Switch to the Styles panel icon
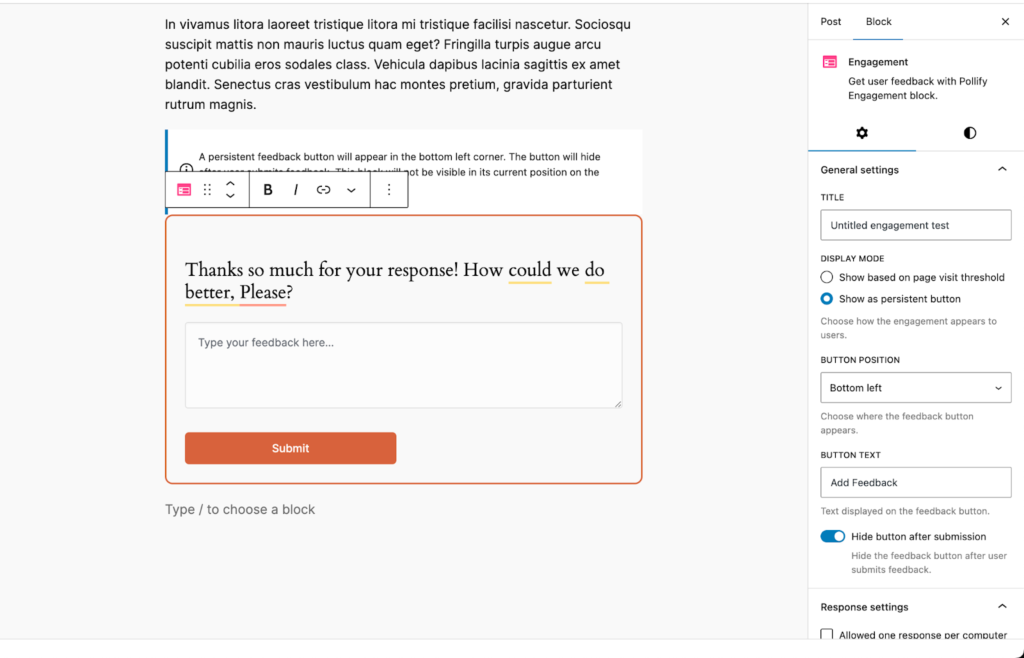Viewport: 1024px width, 658px height. 969,132
